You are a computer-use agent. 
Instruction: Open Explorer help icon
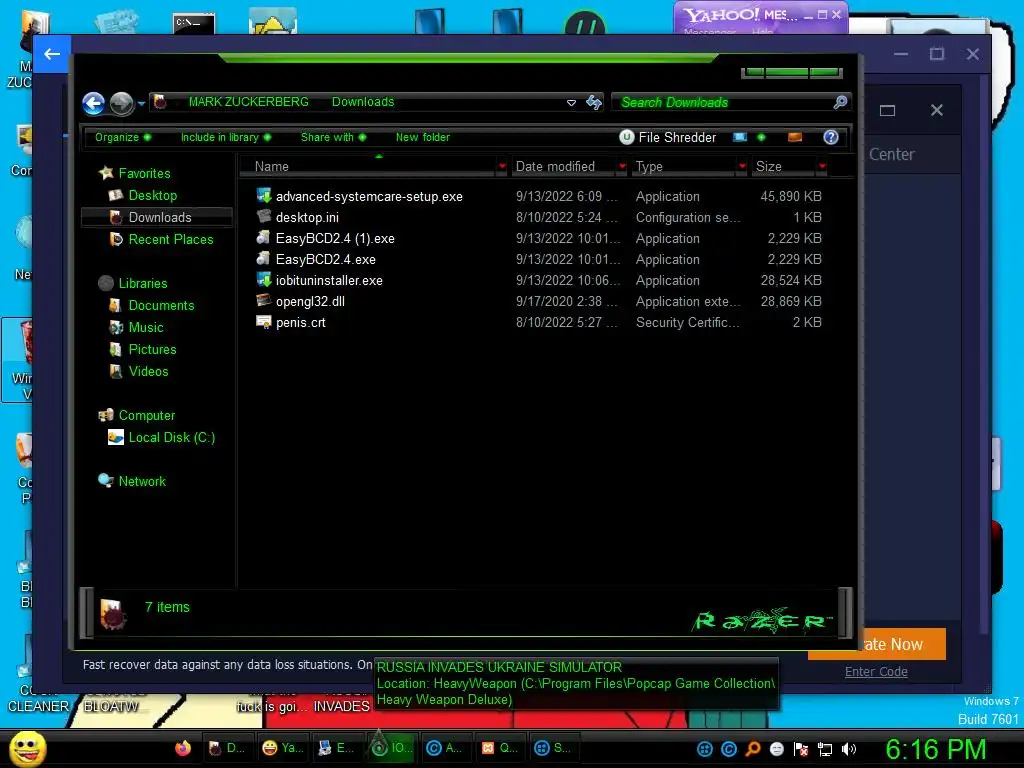(x=831, y=137)
